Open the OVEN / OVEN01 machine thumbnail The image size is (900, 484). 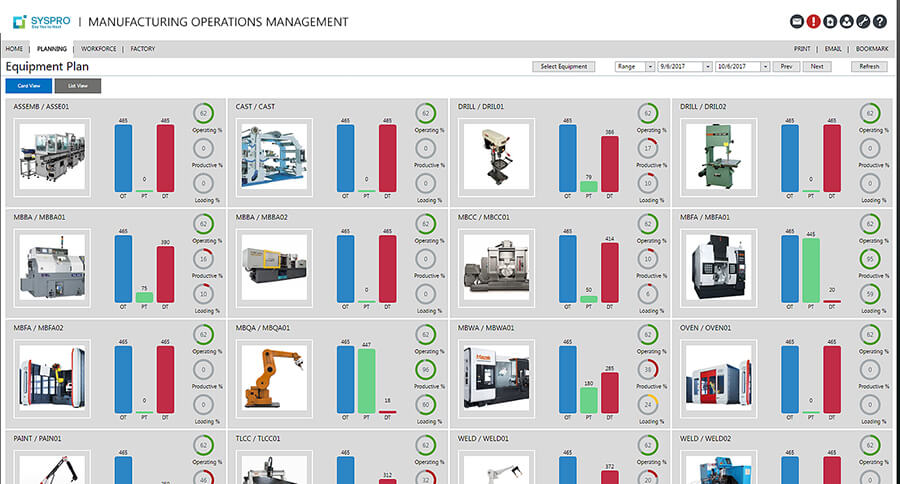coord(719,378)
